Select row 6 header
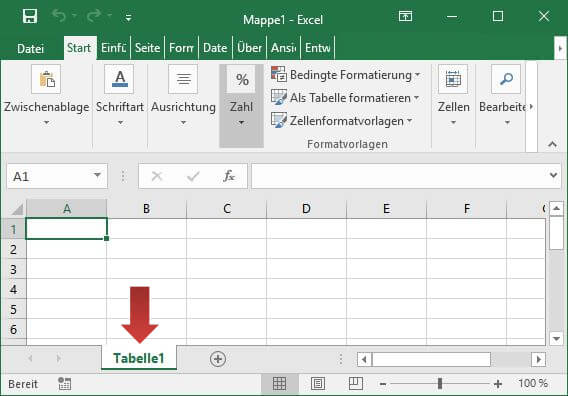The width and height of the screenshot is (568, 396). click(x=13, y=329)
